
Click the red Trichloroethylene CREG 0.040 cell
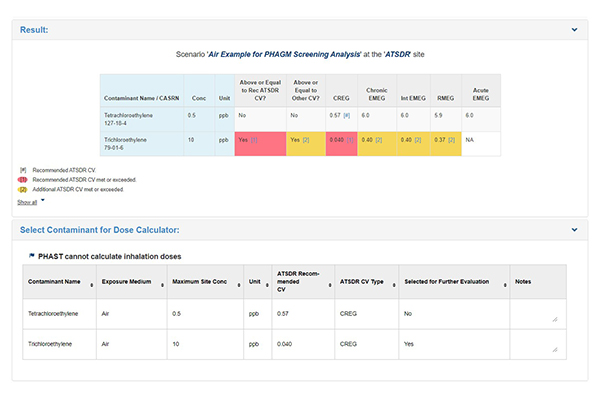[x=342, y=141]
